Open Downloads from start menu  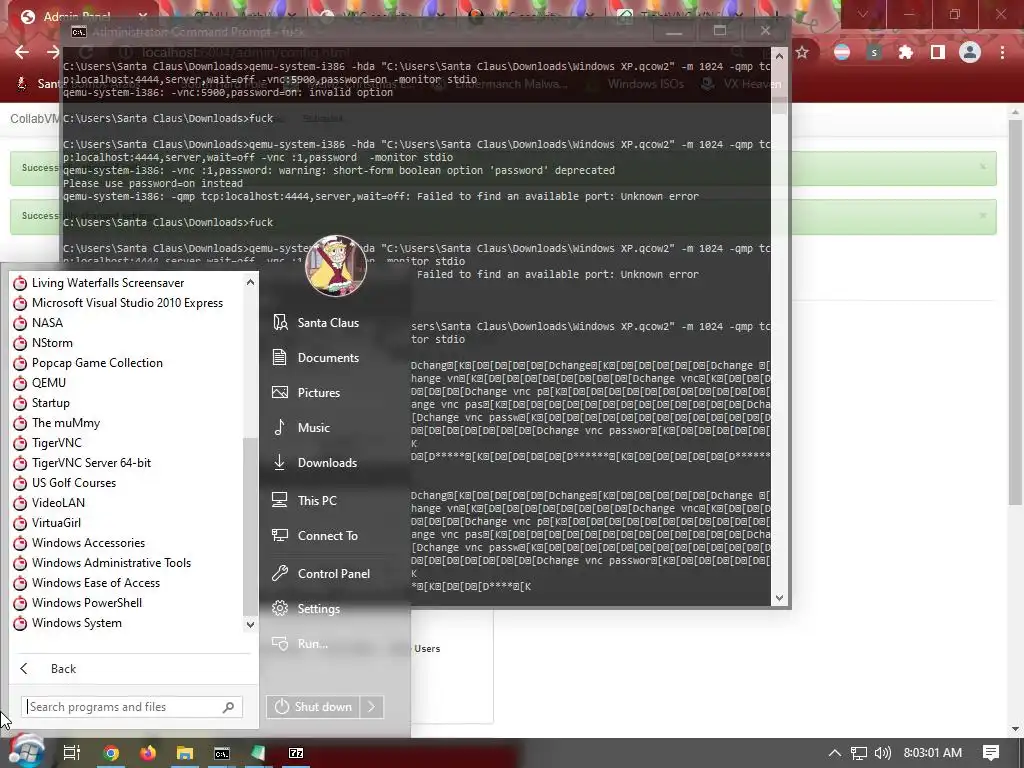pyautogui.click(x=315, y=463)
